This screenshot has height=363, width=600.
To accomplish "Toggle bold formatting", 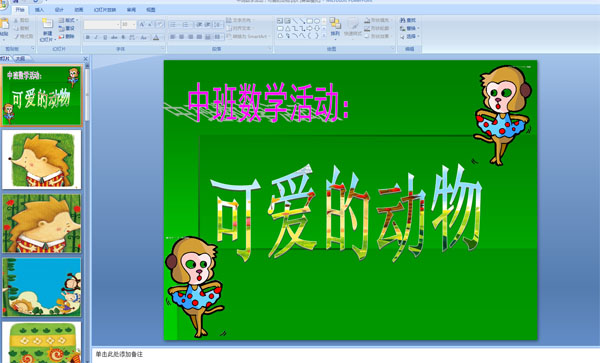I will pos(88,37).
